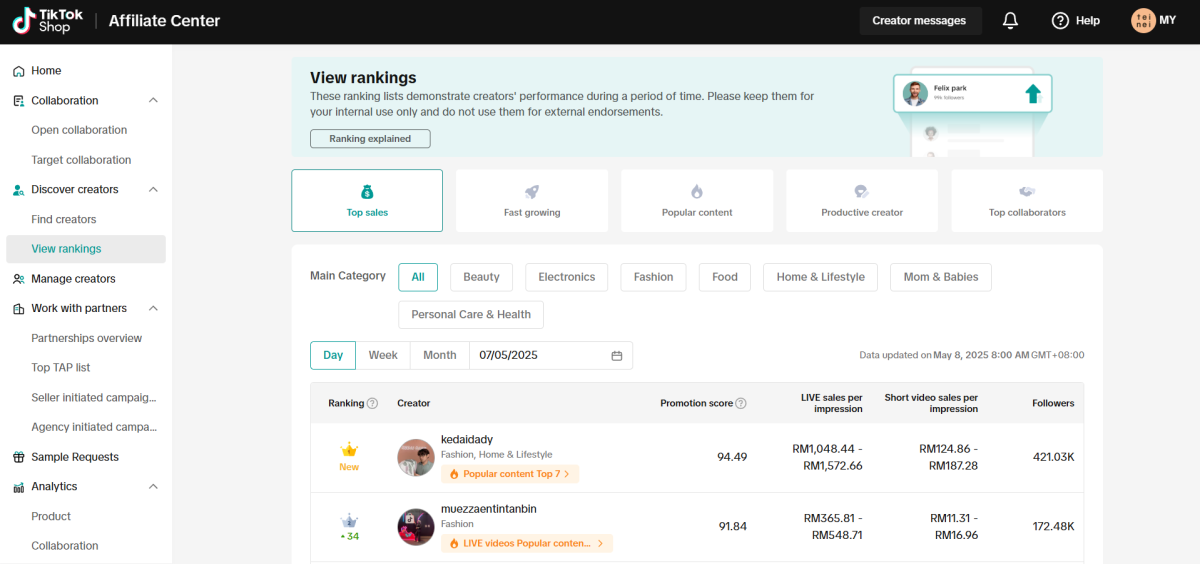Click the Manage creators sidebar icon

pos(19,279)
